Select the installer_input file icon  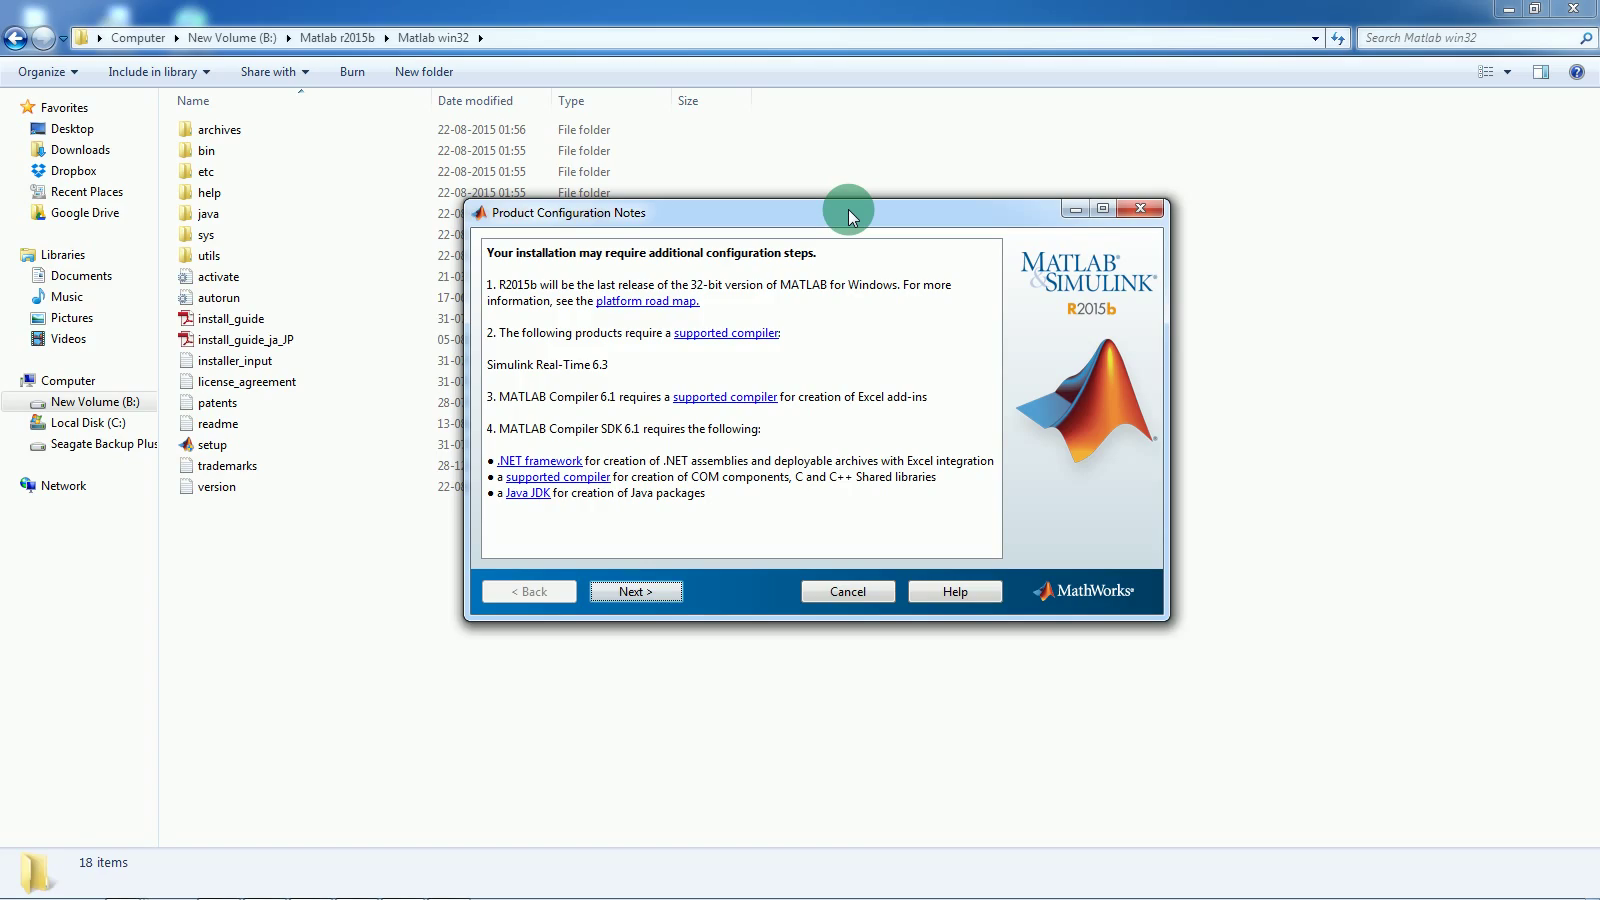click(x=185, y=360)
